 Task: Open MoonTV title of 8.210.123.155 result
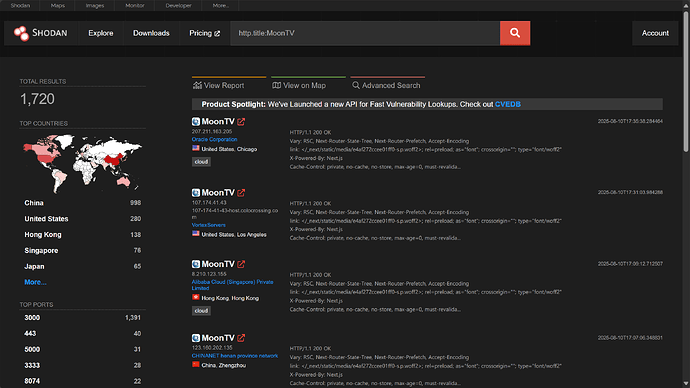(x=218, y=264)
